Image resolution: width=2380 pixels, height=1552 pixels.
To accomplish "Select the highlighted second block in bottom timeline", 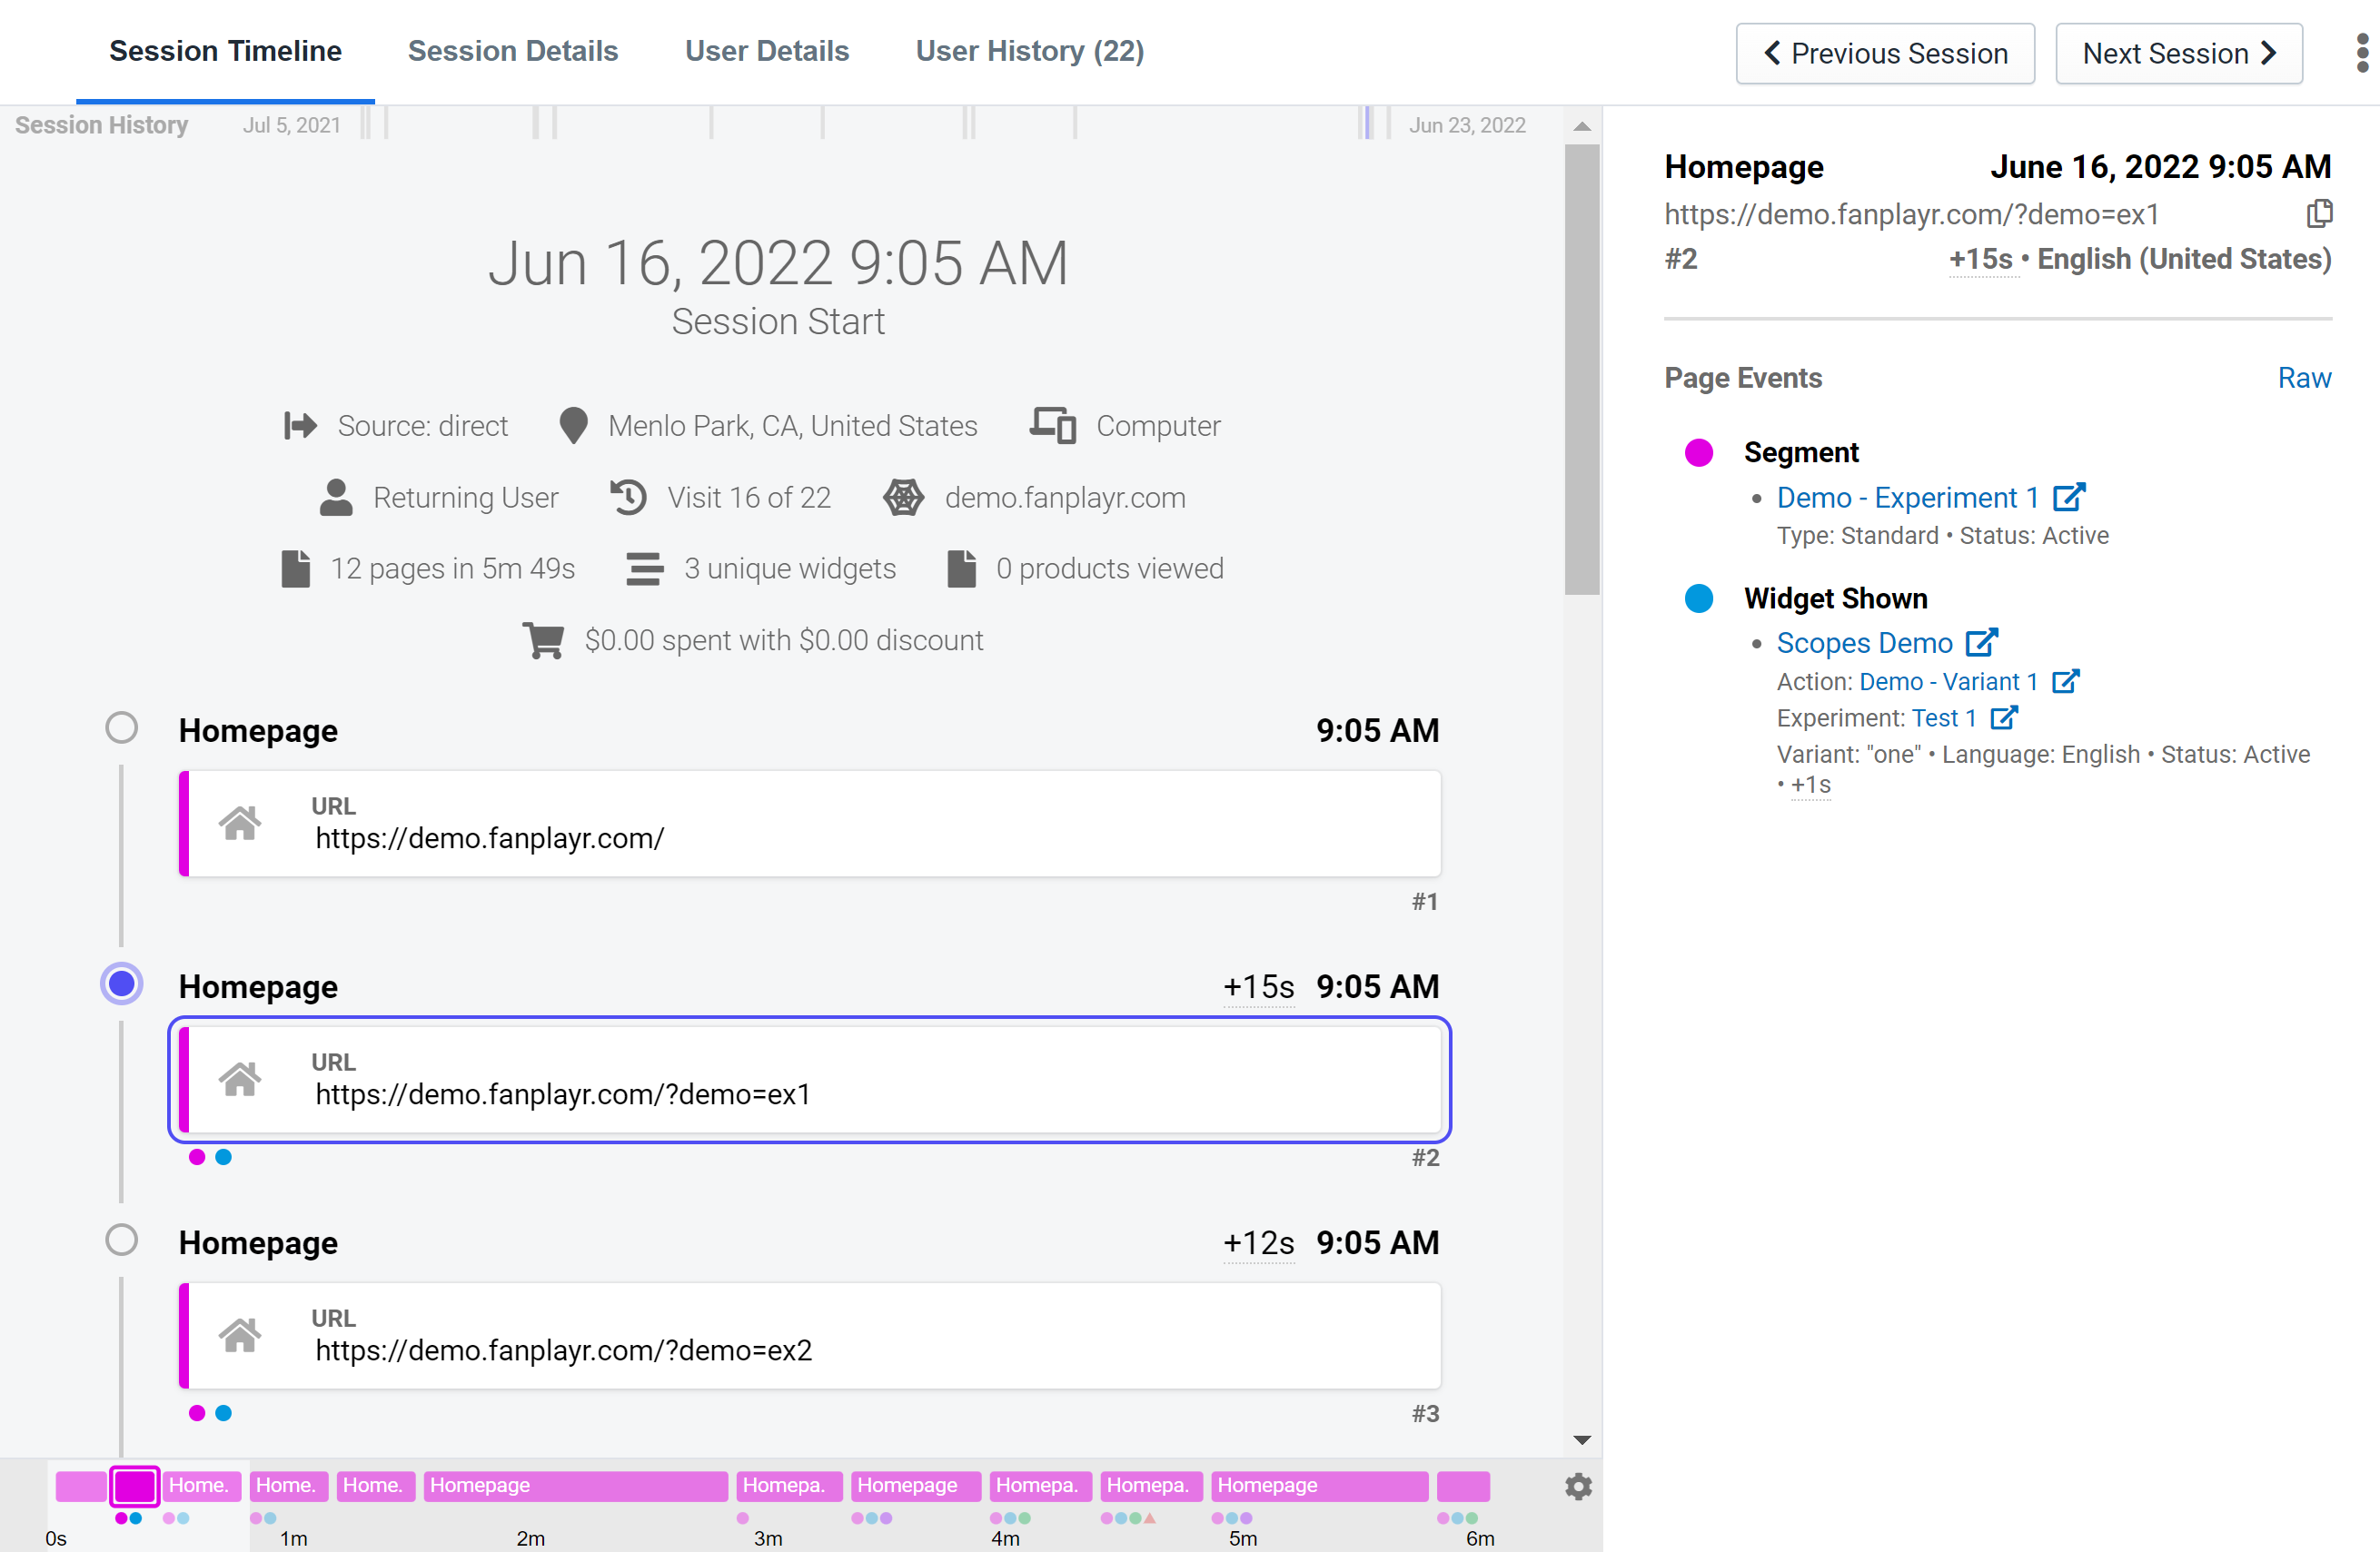I will (134, 1485).
